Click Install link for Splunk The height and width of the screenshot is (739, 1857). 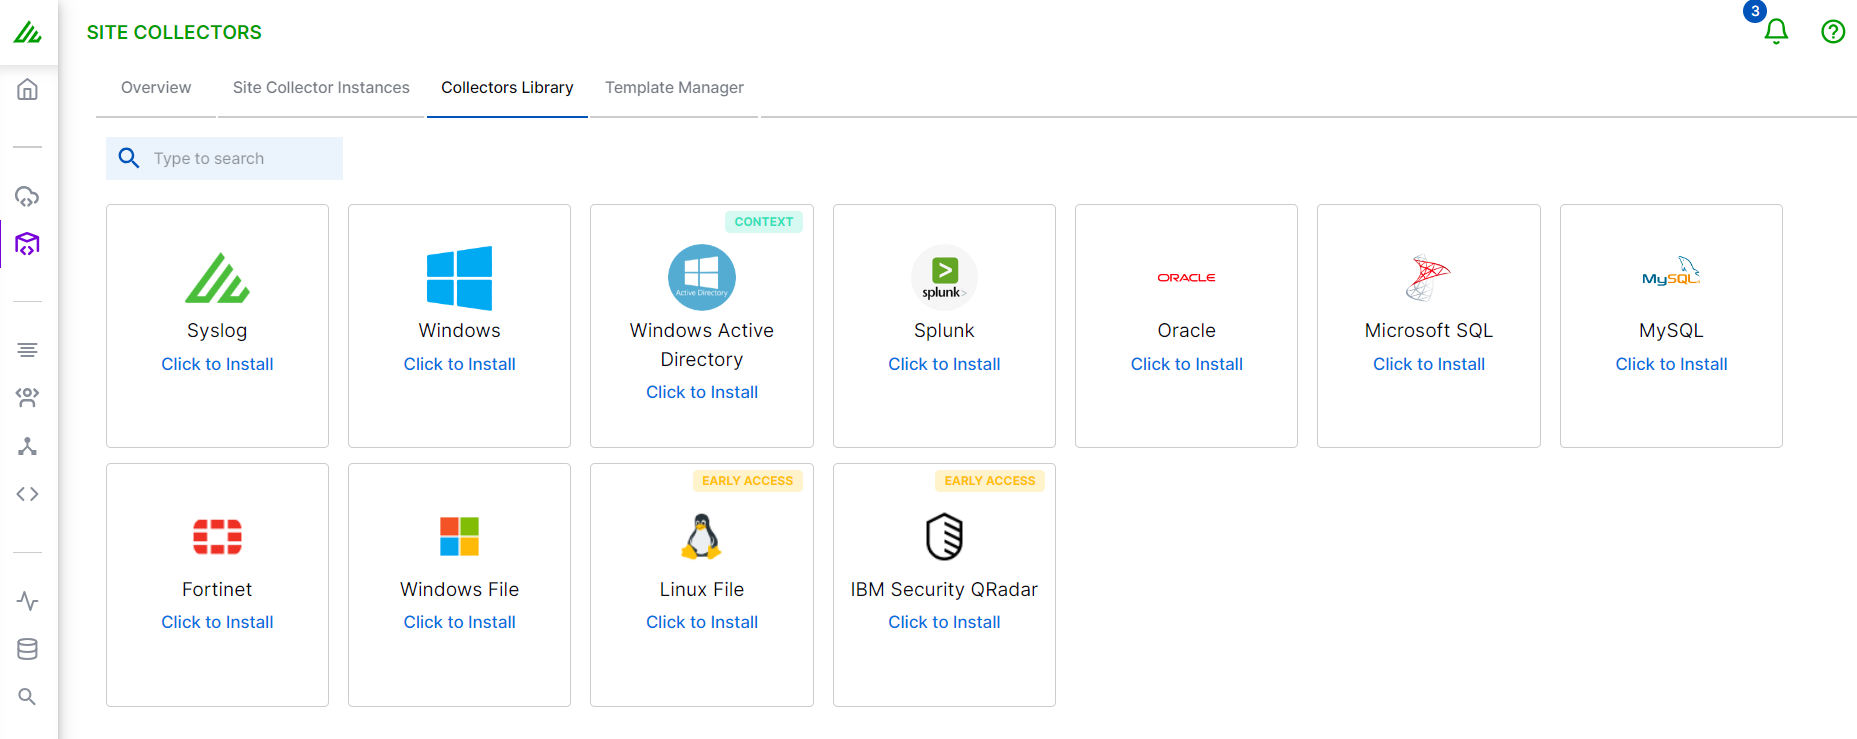pos(944,364)
